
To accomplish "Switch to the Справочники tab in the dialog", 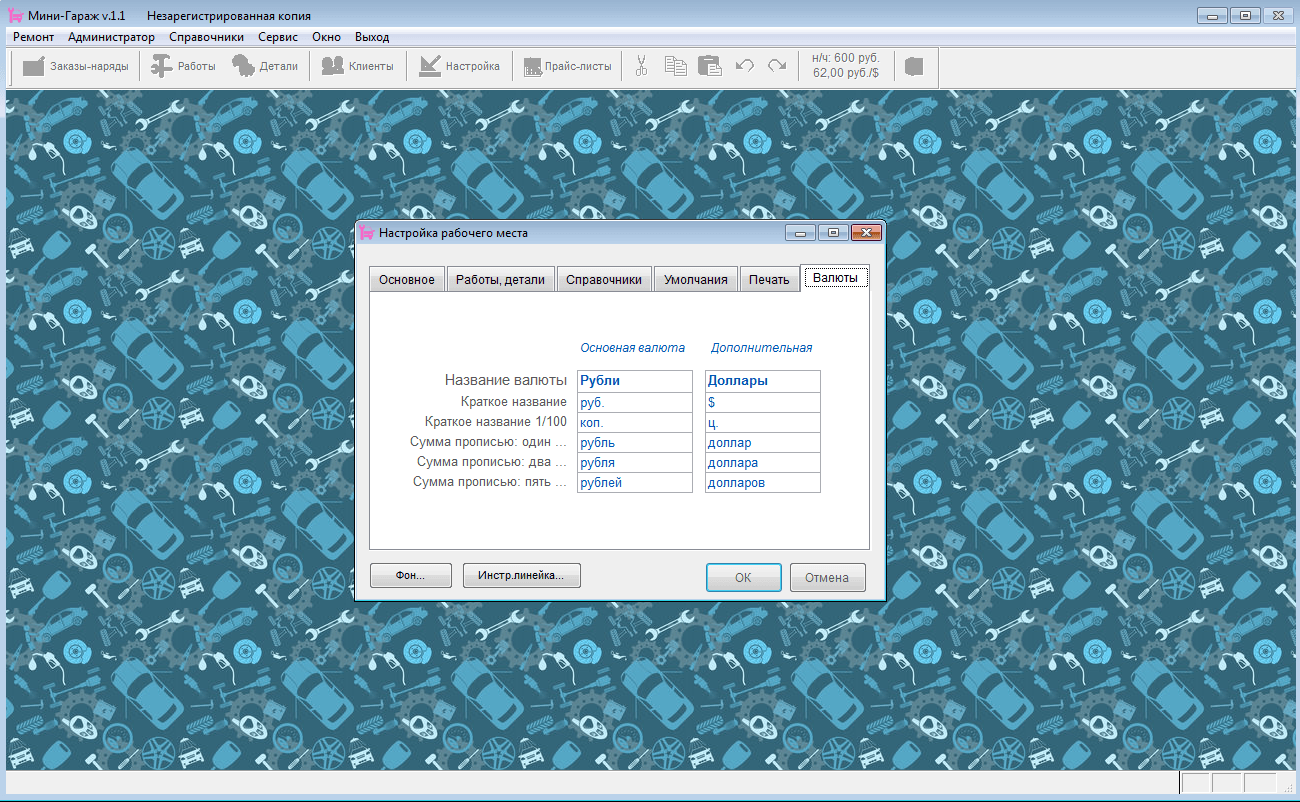I will [604, 279].
